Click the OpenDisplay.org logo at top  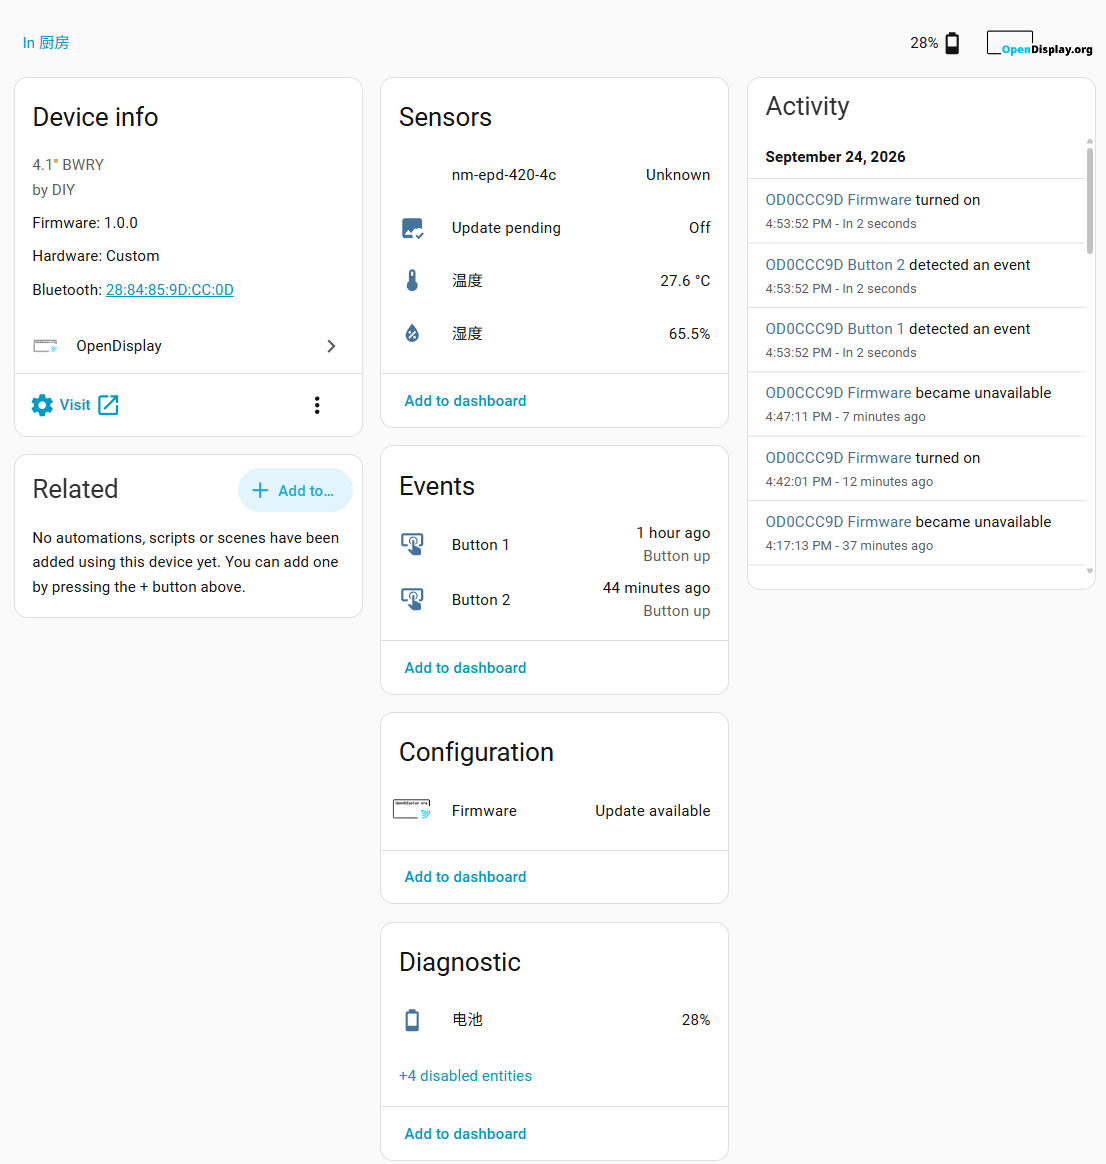[1039, 43]
